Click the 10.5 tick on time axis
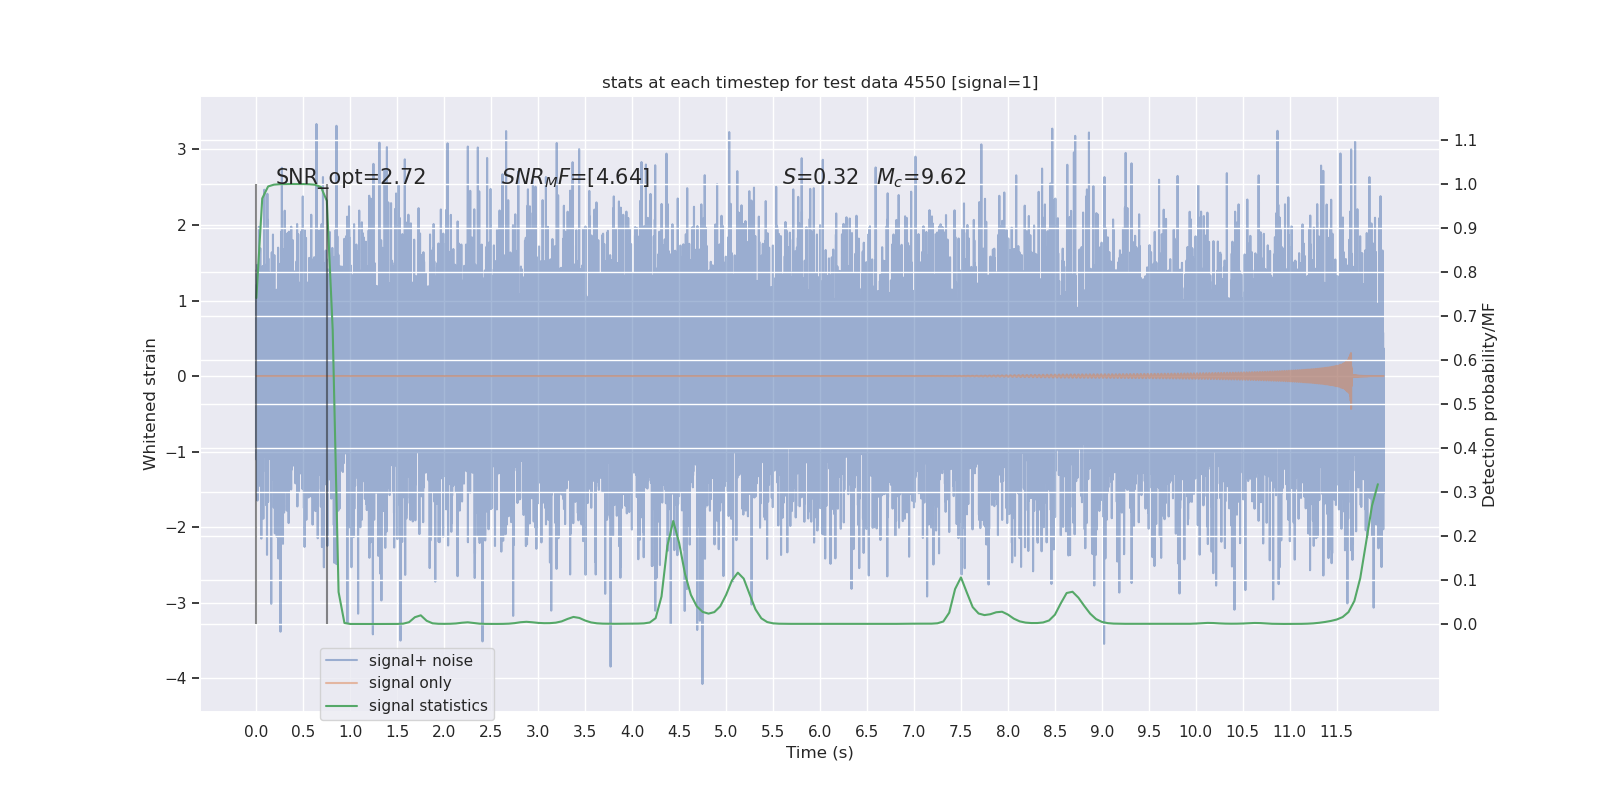 click(1243, 731)
